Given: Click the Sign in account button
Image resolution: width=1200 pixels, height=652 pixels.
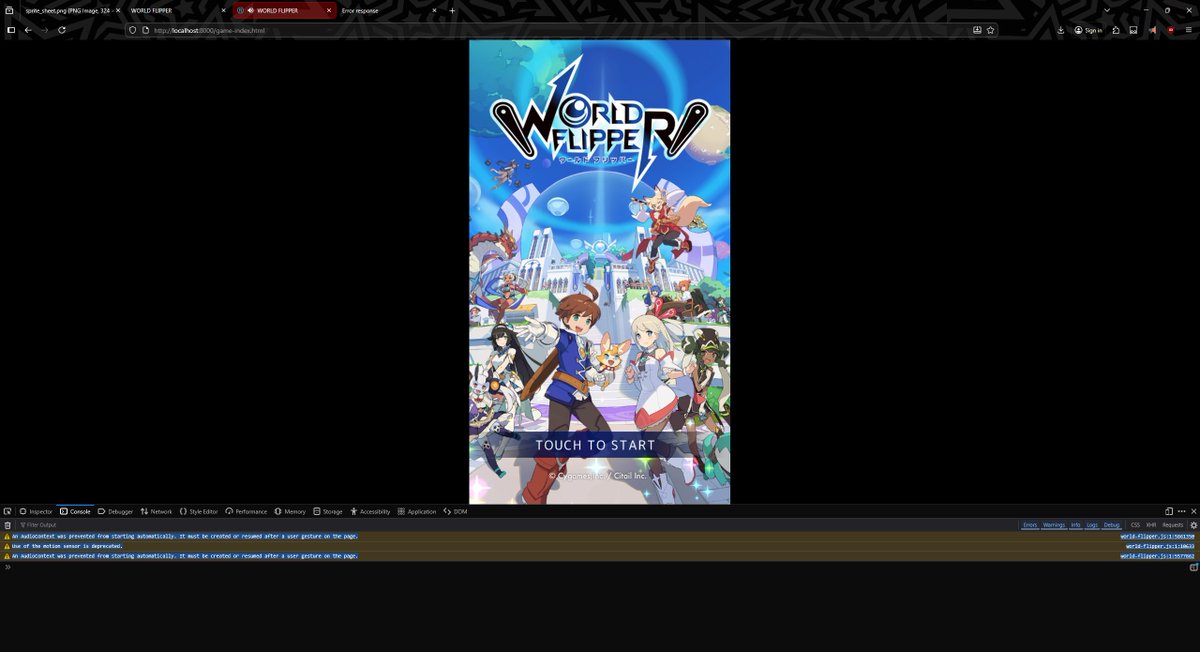Looking at the screenshot, I should pyautogui.click(x=1089, y=30).
